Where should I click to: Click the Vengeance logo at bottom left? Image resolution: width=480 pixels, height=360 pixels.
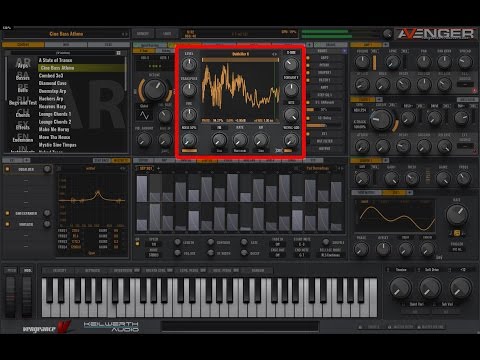click(47, 327)
